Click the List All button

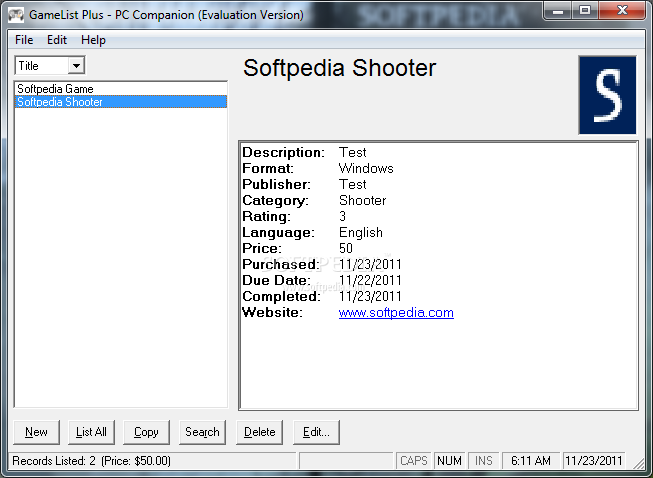point(91,432)
